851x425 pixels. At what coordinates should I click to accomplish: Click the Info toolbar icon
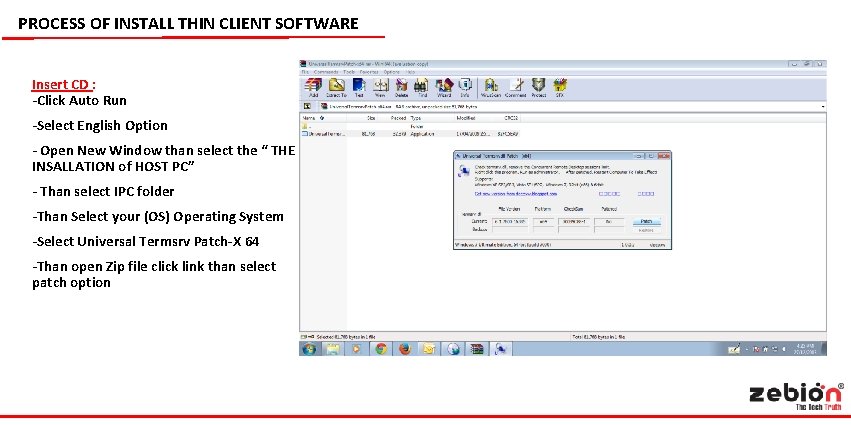pos(465,87)
